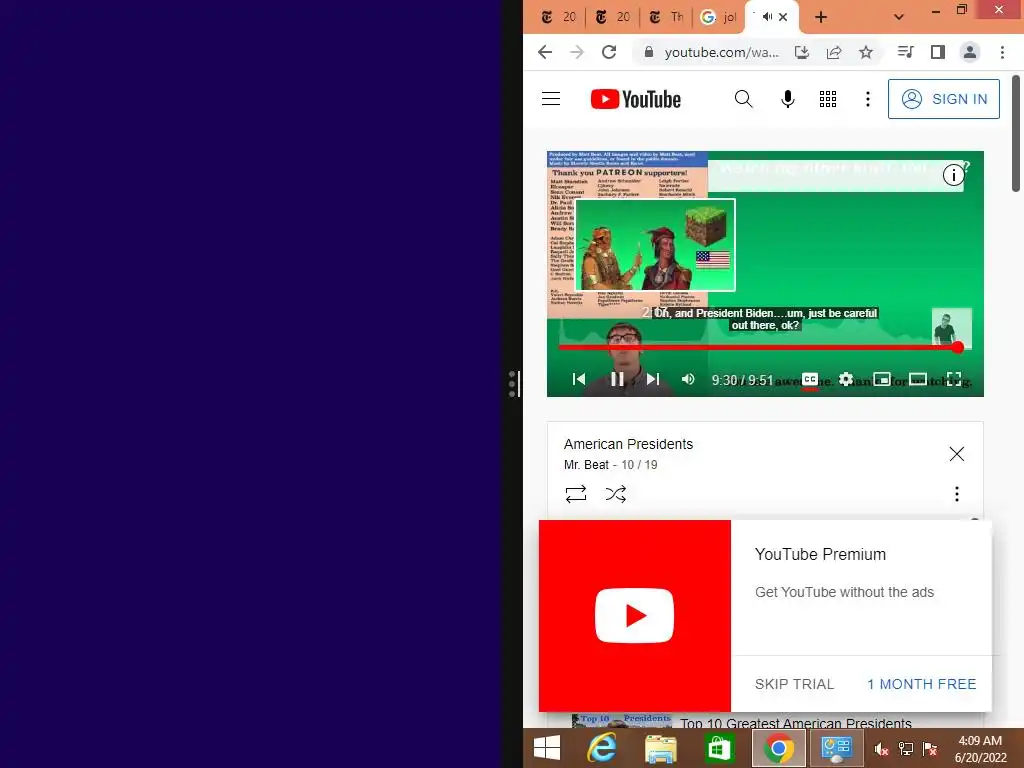
Task: Click the split-view divider handle
Action: (x=514, y=384)
